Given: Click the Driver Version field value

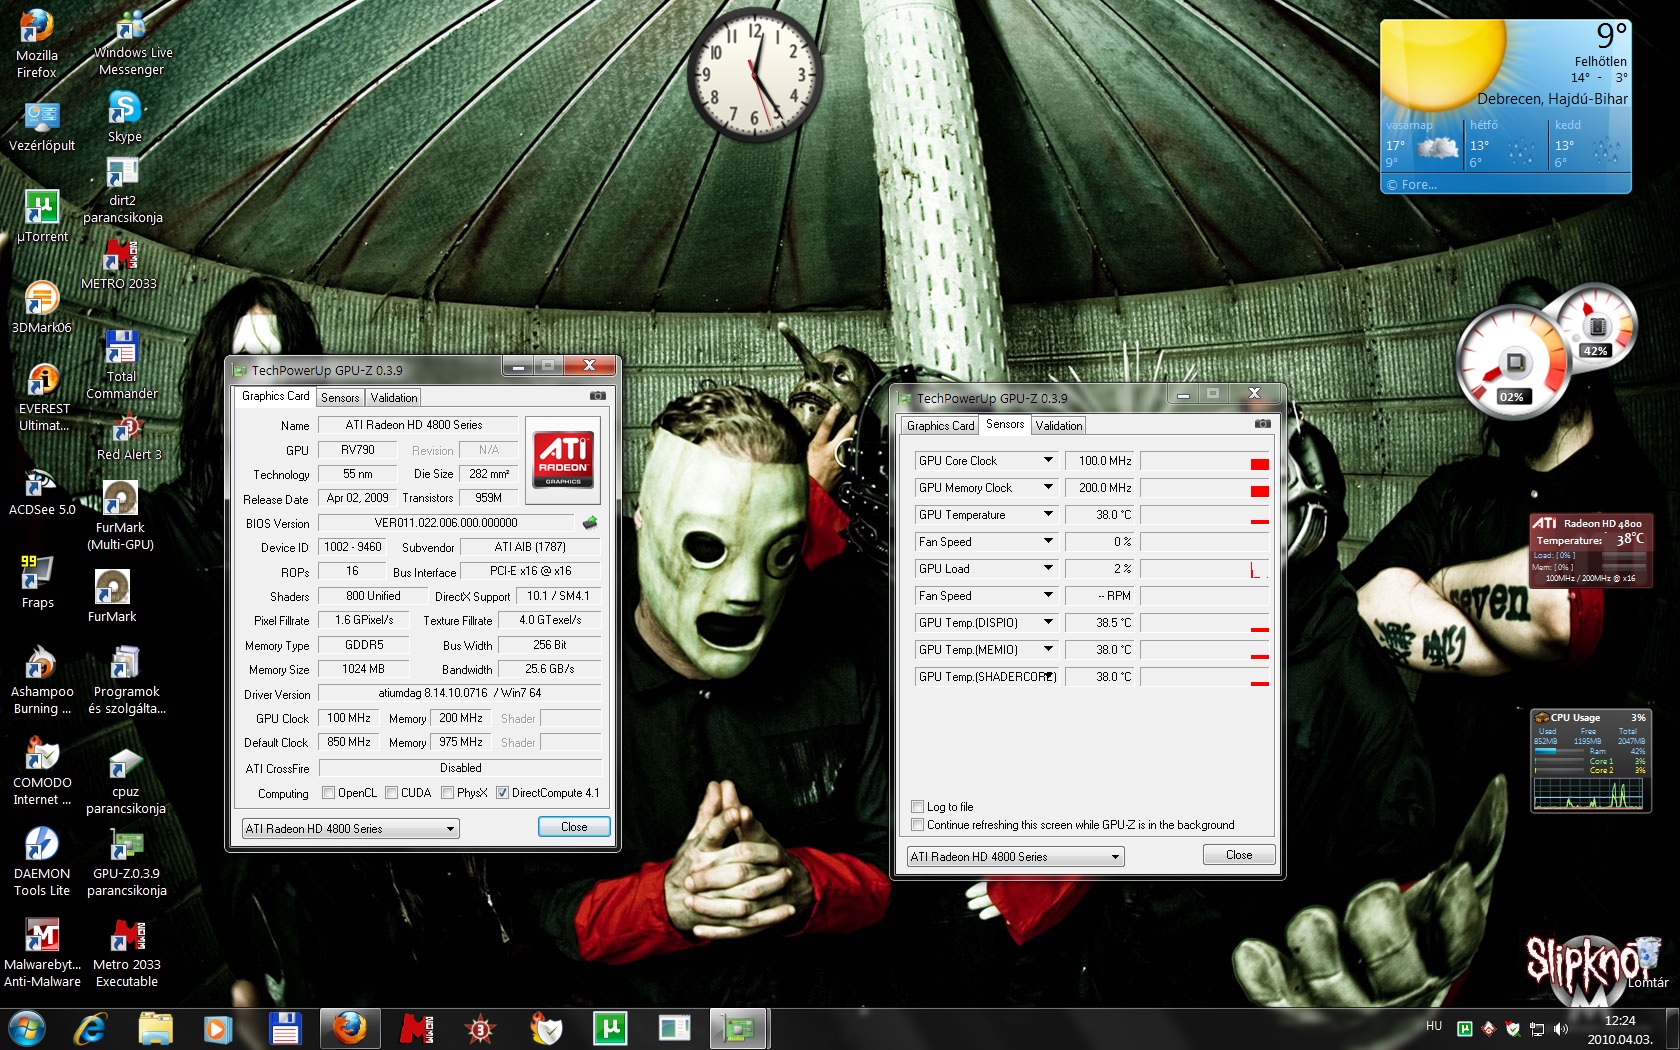Looking at the screenshot, I should [460, 693].
